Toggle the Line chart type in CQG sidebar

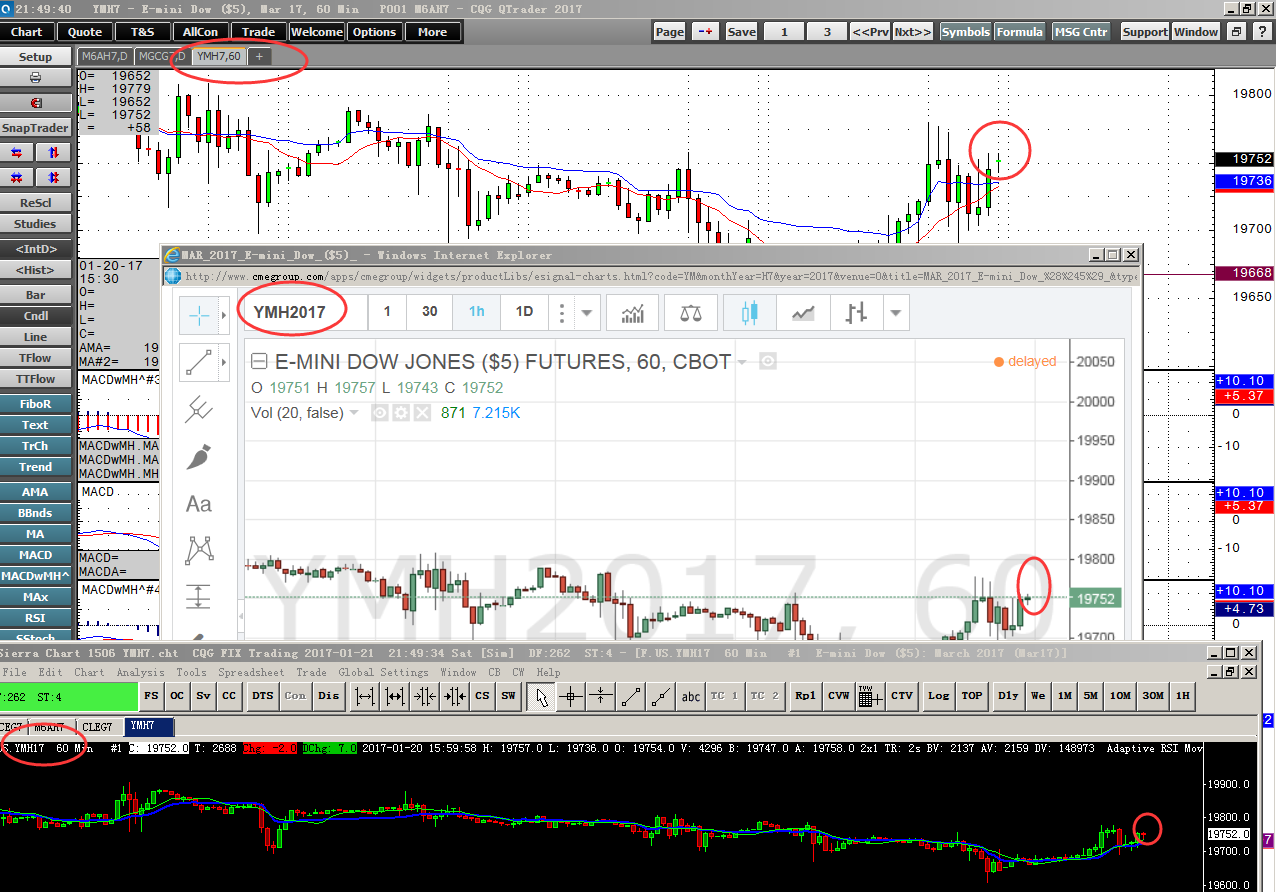tap(36, 337)
